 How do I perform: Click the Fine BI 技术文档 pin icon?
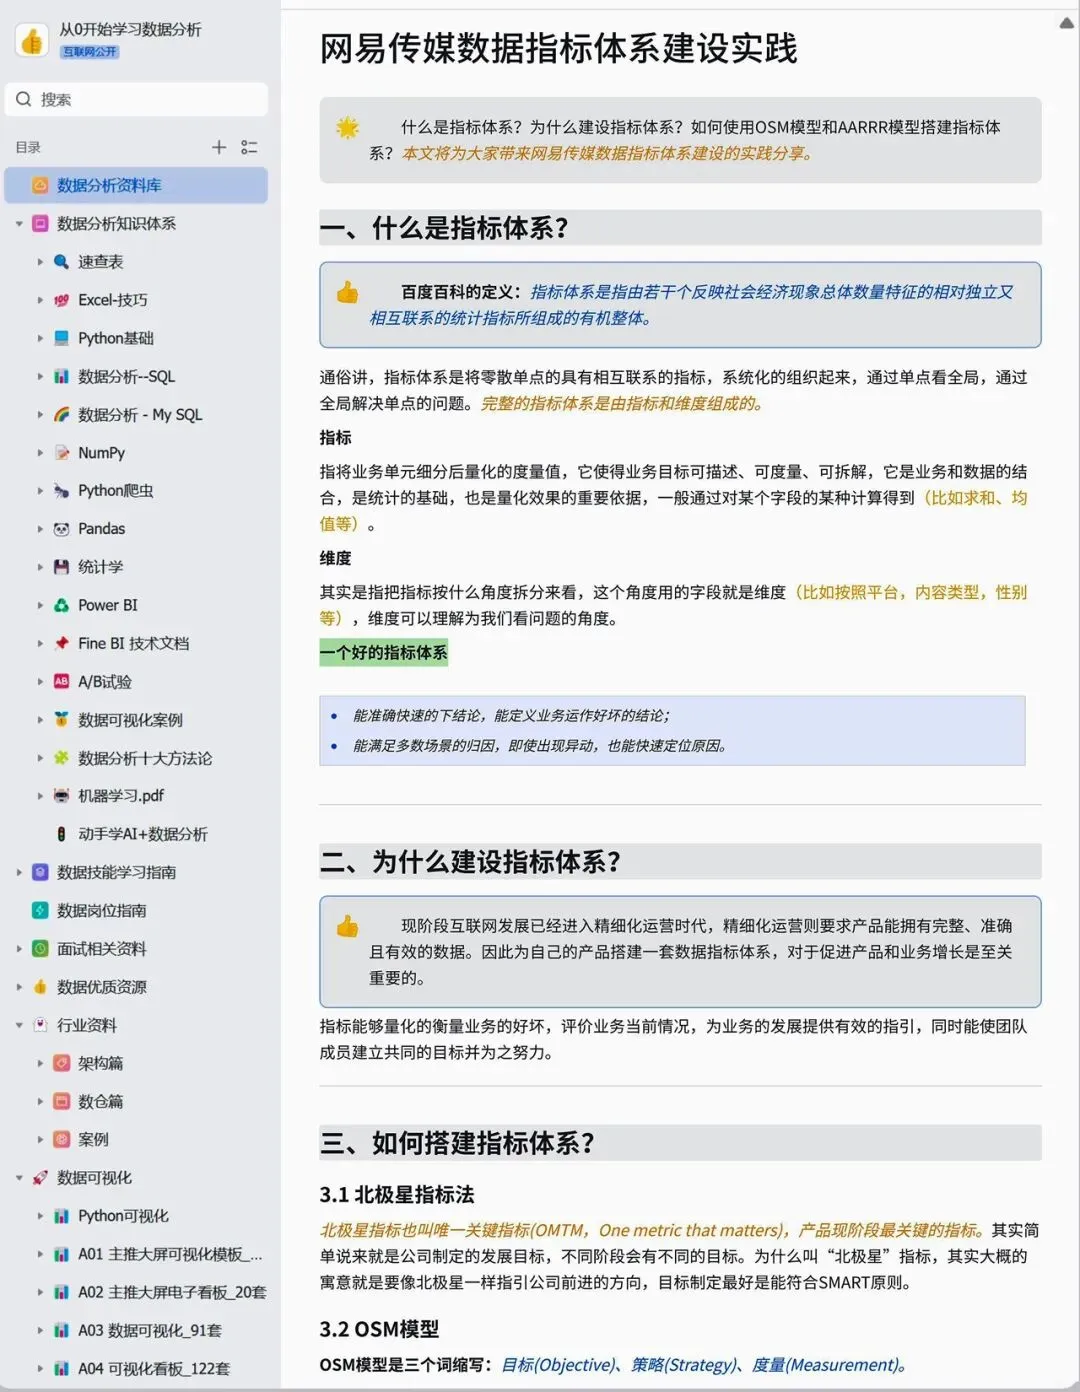pyautogui.click(x=61, y=643)
